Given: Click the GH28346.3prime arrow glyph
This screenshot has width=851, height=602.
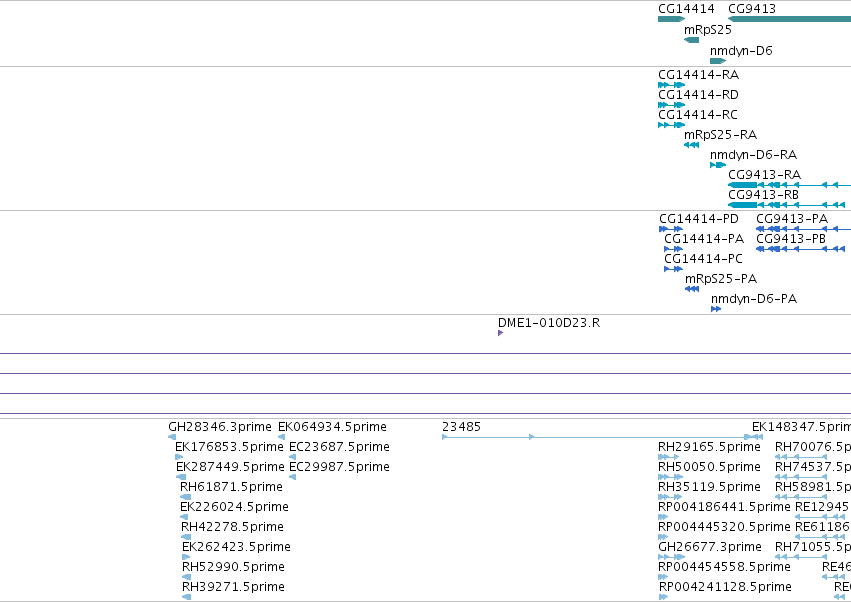Looking at the screenshot, I should [x=172, y=437].
